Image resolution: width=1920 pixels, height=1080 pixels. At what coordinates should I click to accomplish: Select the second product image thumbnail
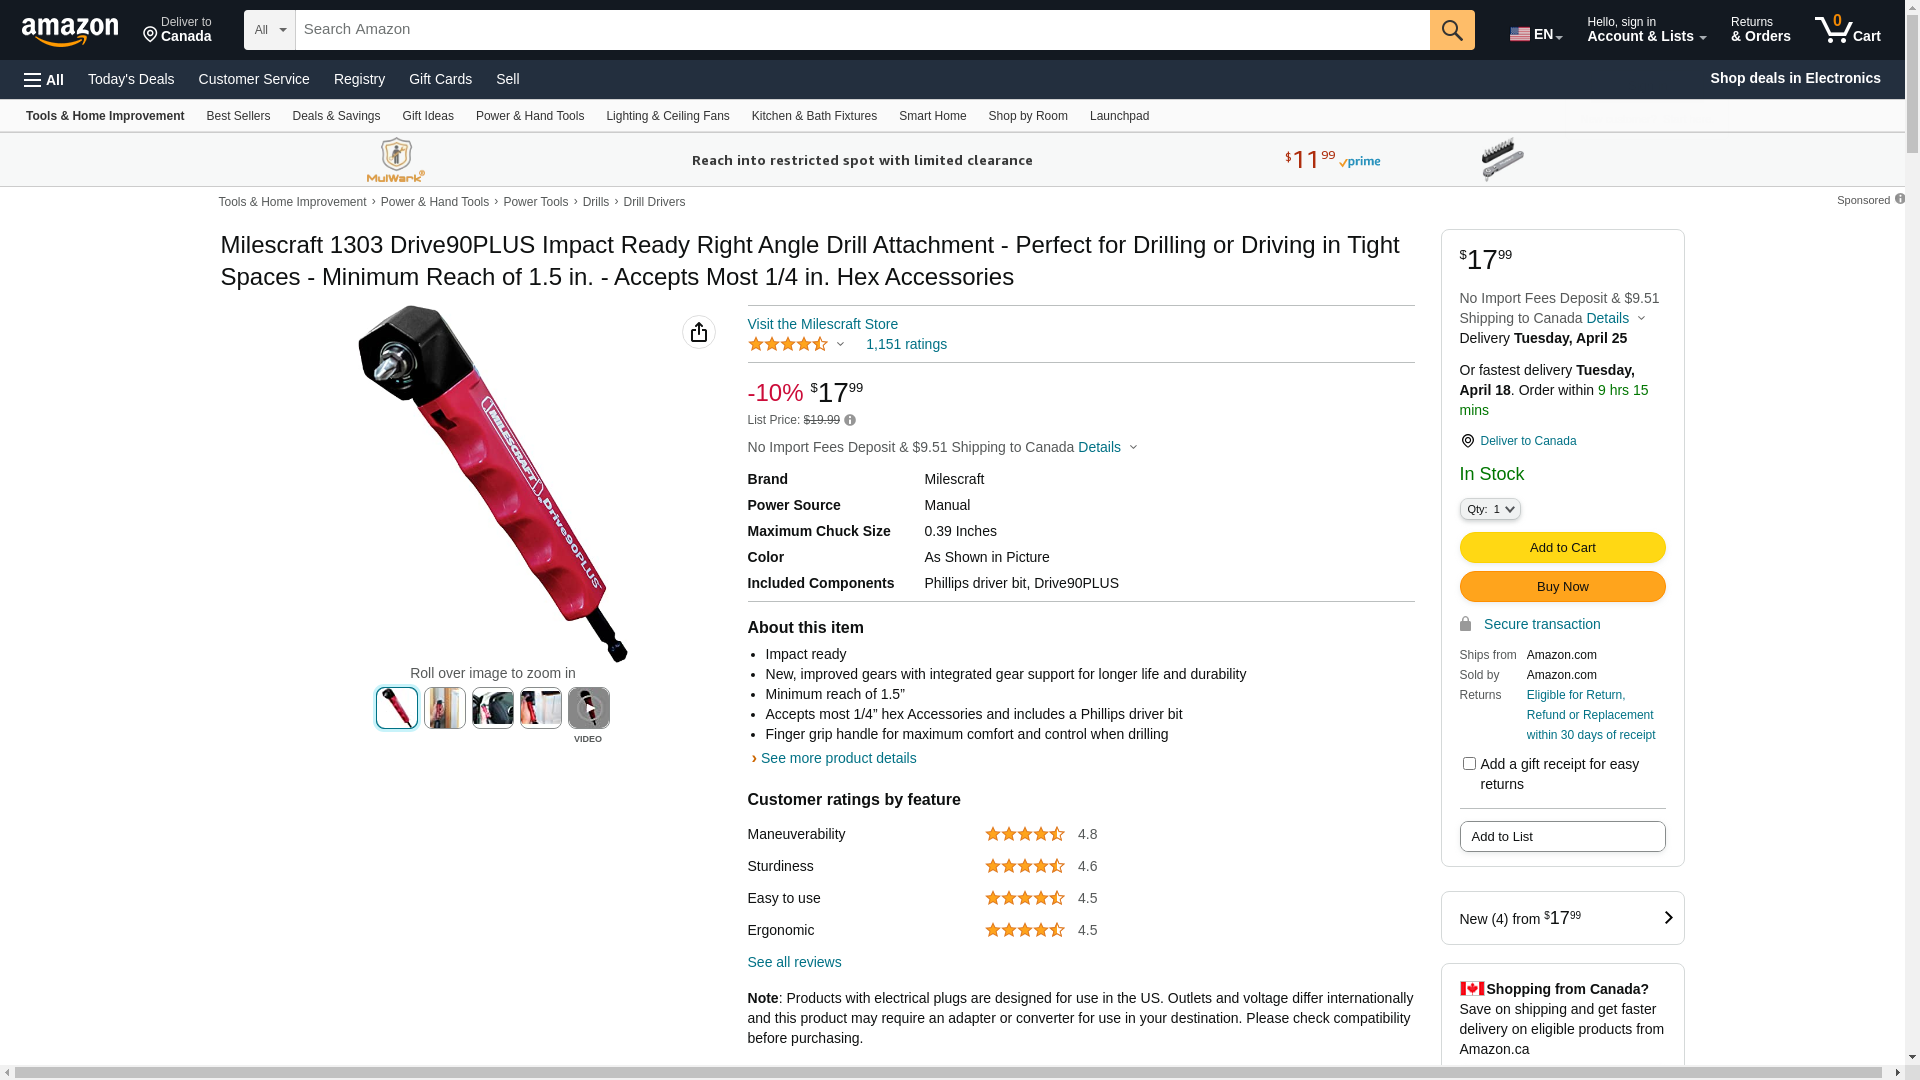point(445,708)
